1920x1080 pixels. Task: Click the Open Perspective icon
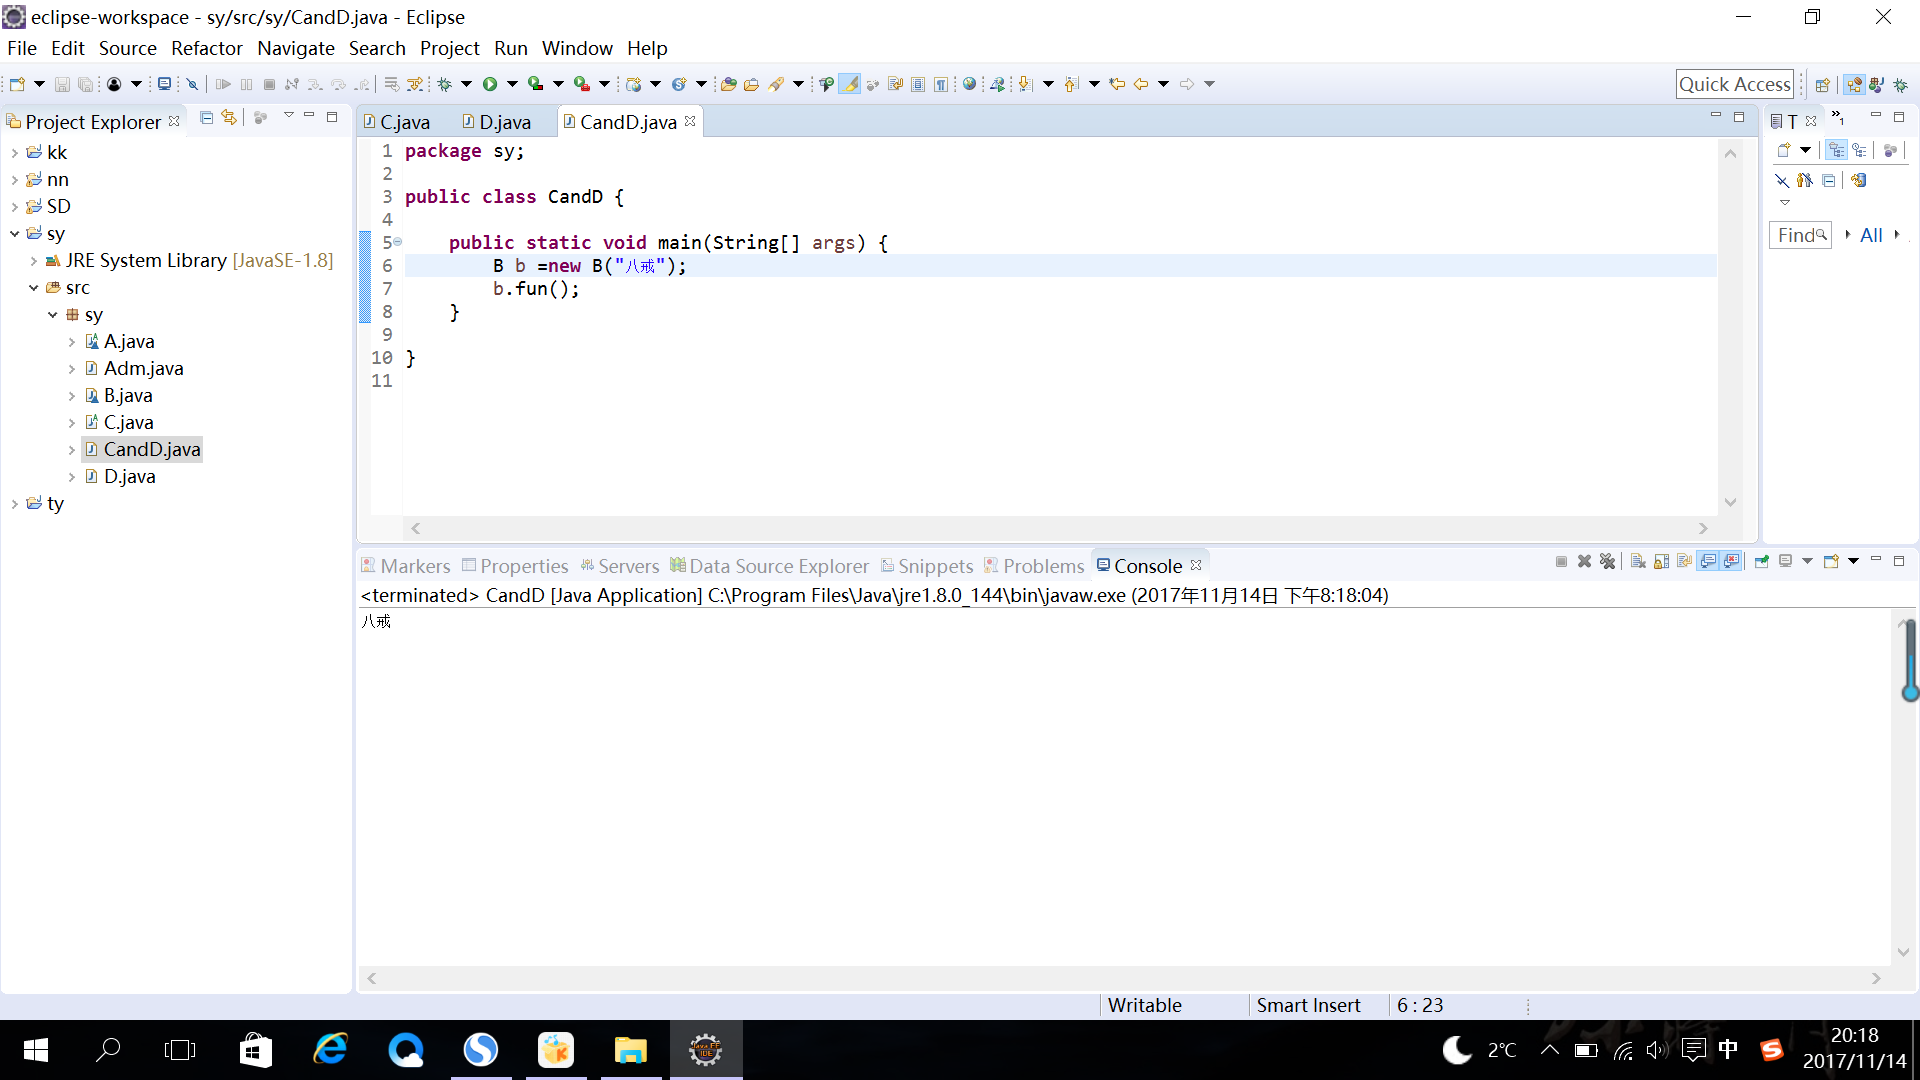1823,84
